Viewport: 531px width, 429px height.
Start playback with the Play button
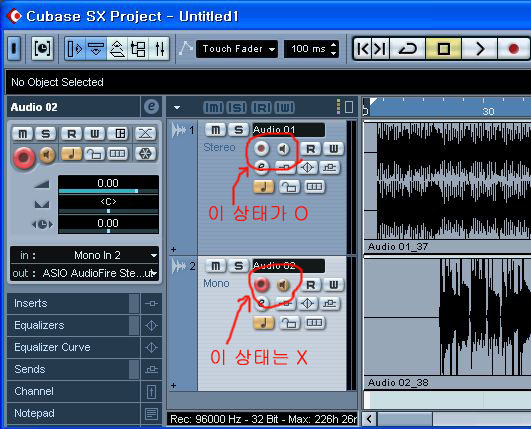480,49
